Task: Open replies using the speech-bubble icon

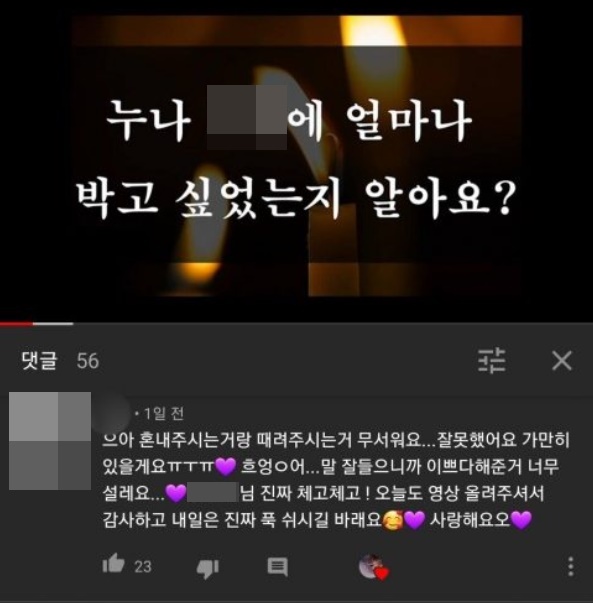Action: [x=278, y=567]
